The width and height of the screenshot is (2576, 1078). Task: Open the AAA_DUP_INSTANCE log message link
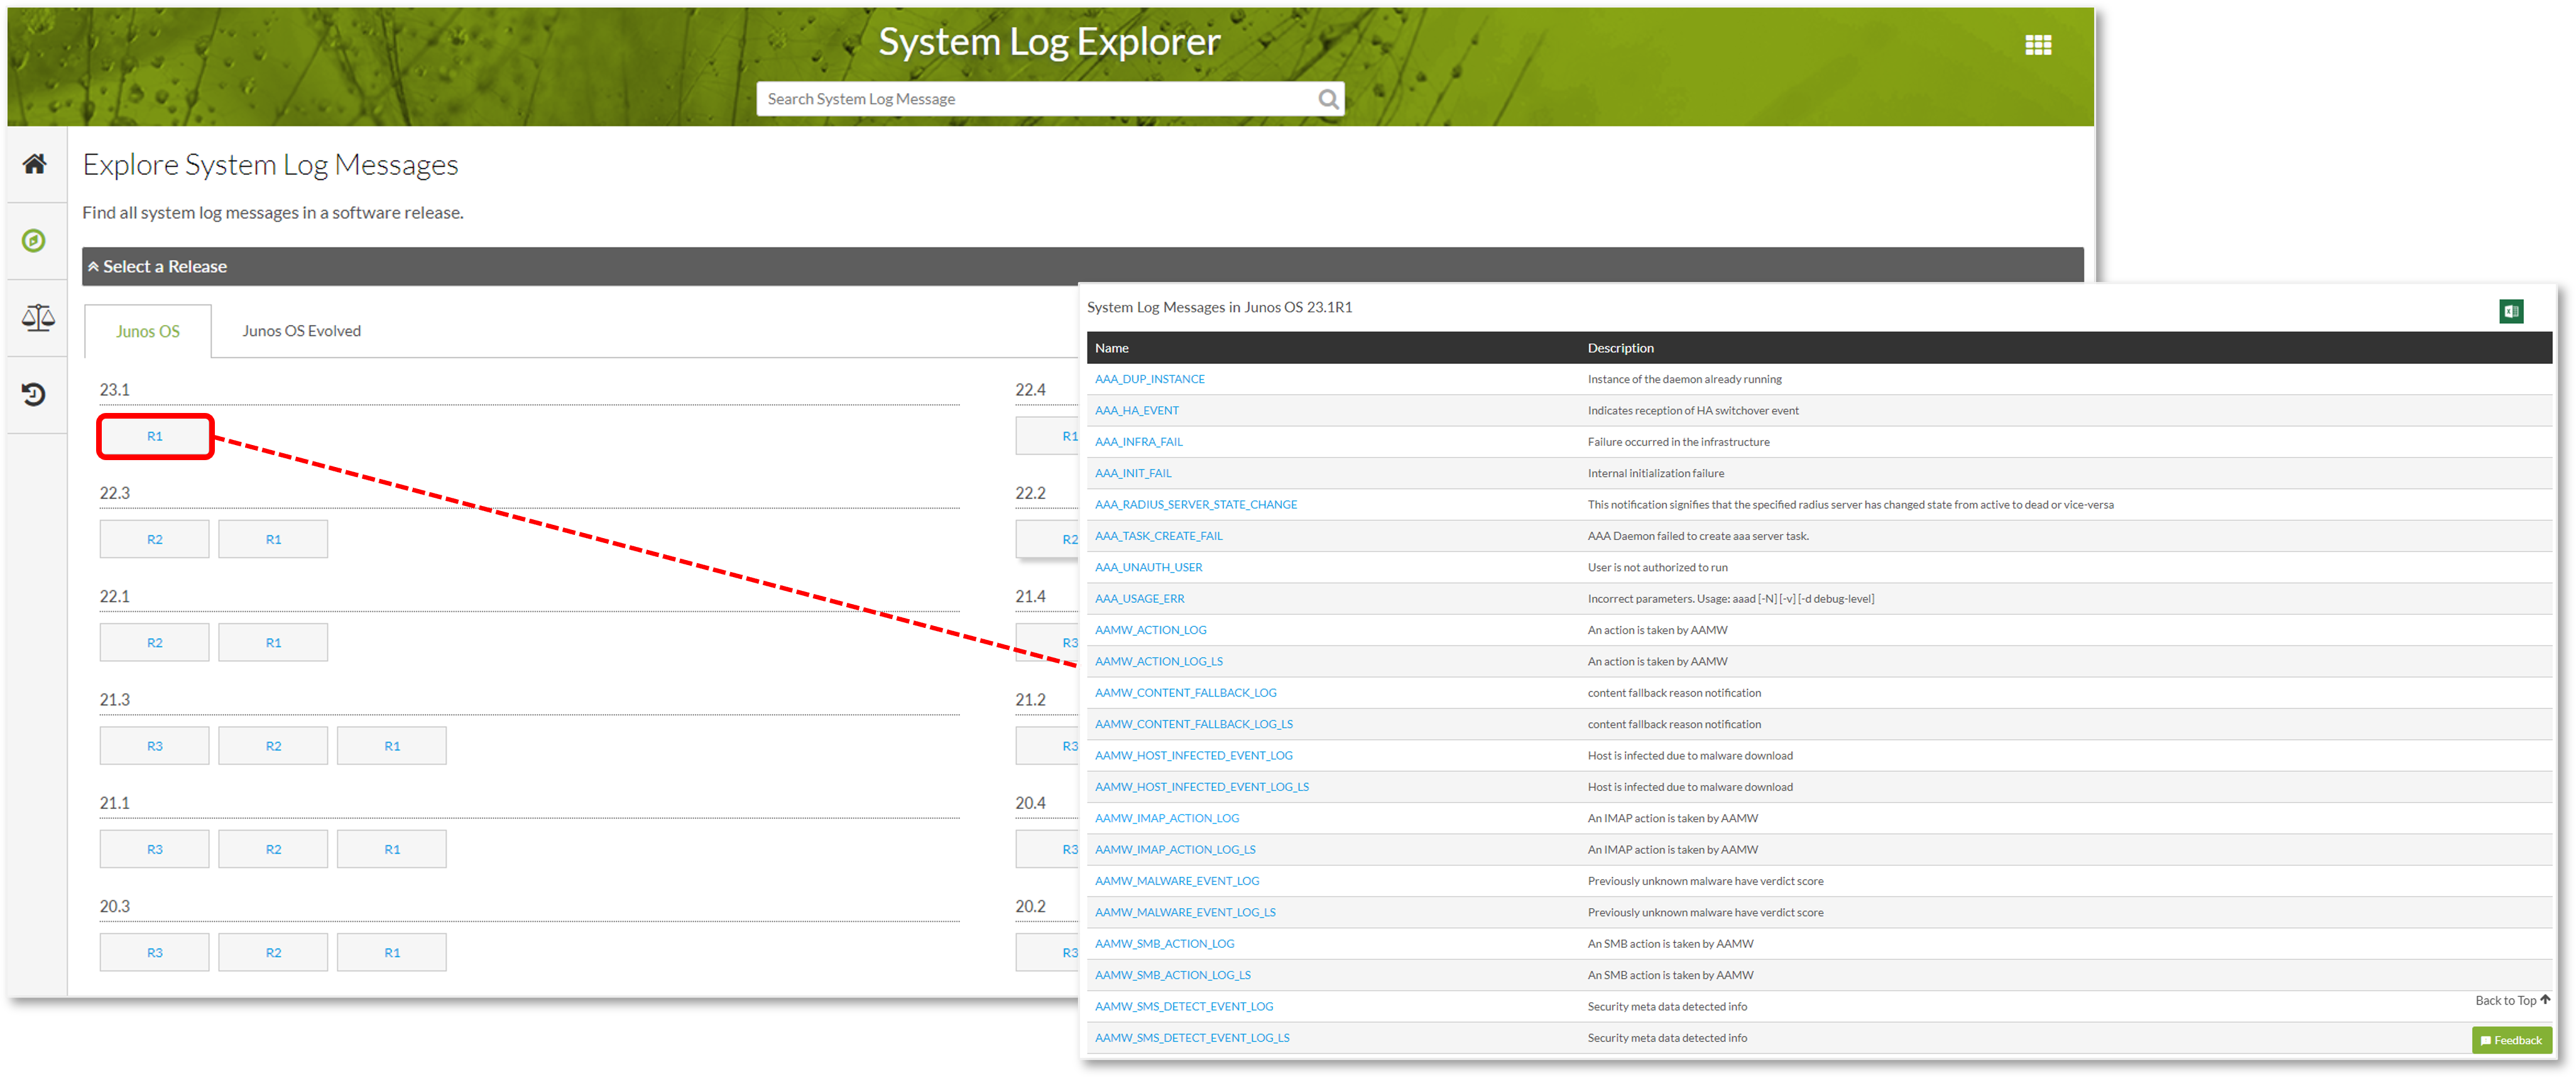pyautogui.click(x=1149, y=379)
